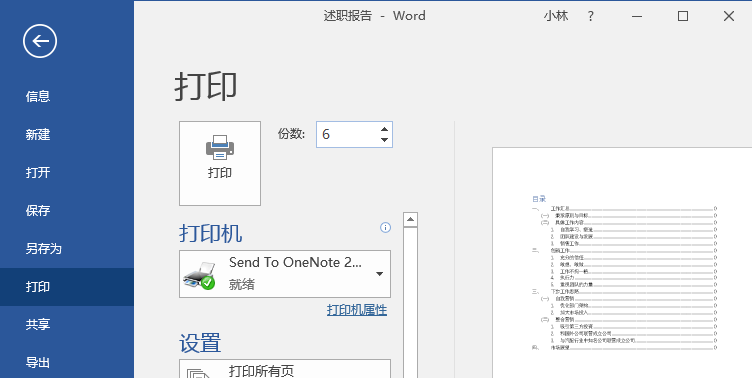Open the 共享 page
Viewport: 752px width, 378px height.
pyautogui.click(x=38, y=324)
